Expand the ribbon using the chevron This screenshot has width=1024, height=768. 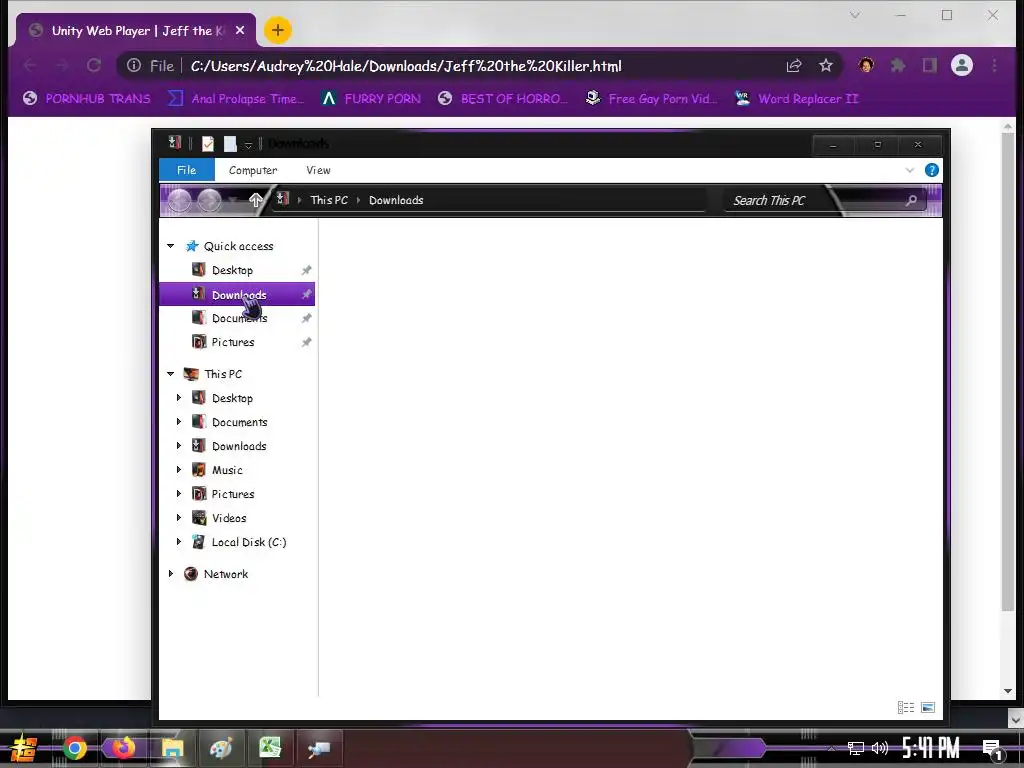910,170
